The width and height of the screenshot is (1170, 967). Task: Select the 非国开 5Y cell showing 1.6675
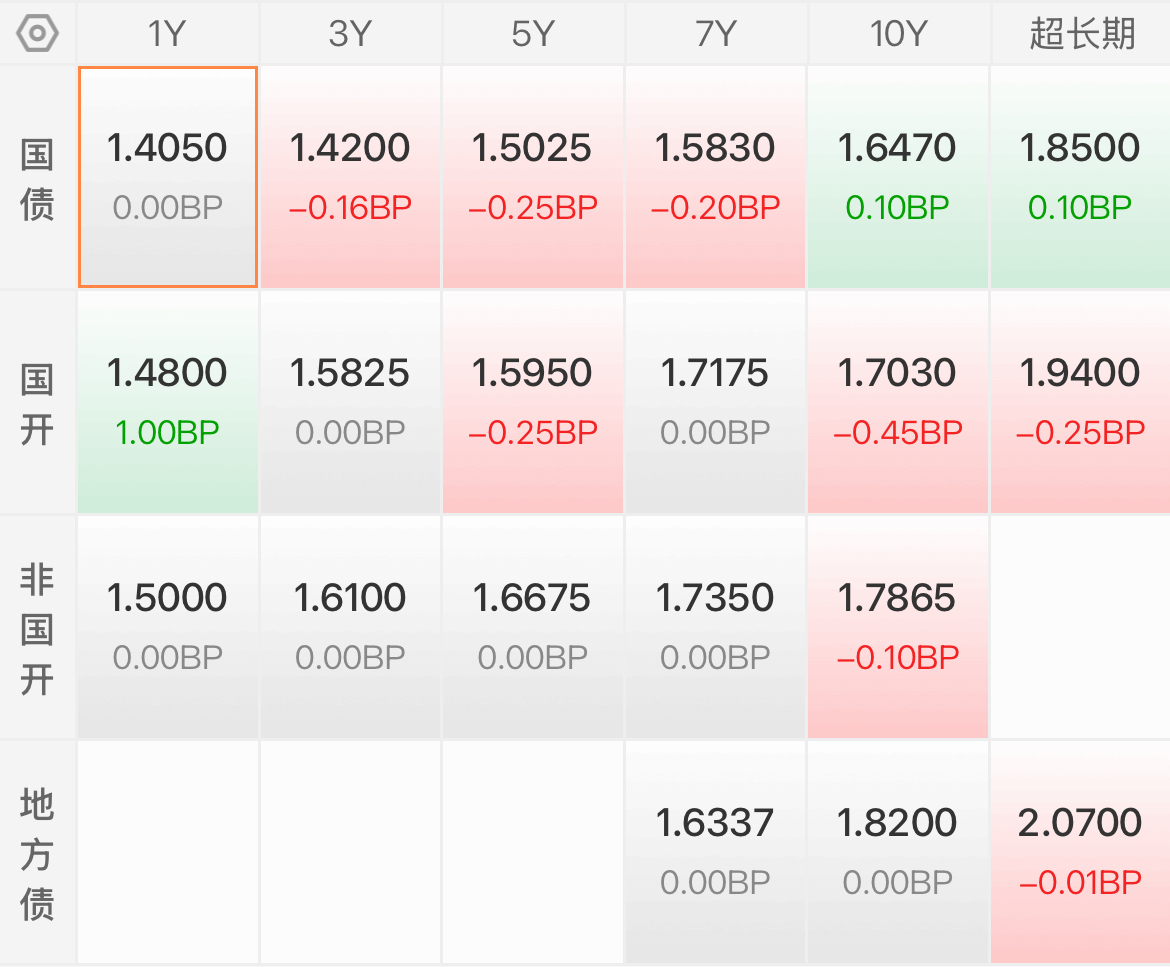coord(533,627)
